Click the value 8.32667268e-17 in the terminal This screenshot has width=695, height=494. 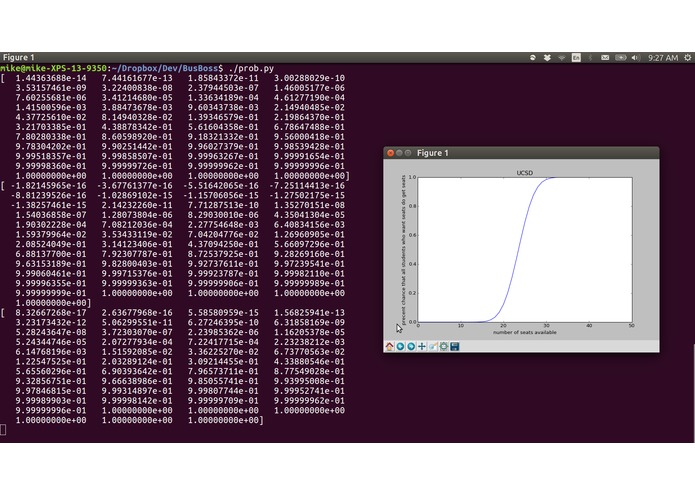click(51, 313)
